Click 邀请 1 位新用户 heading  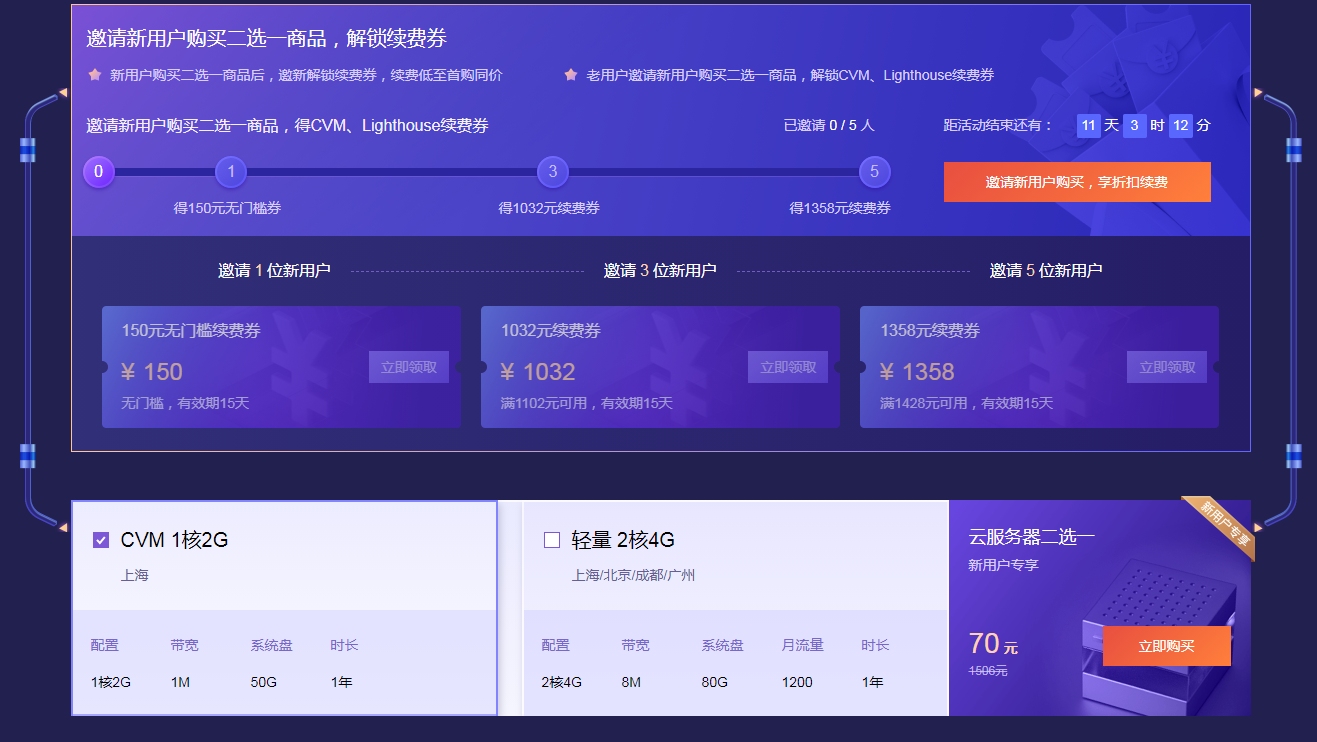274,270
